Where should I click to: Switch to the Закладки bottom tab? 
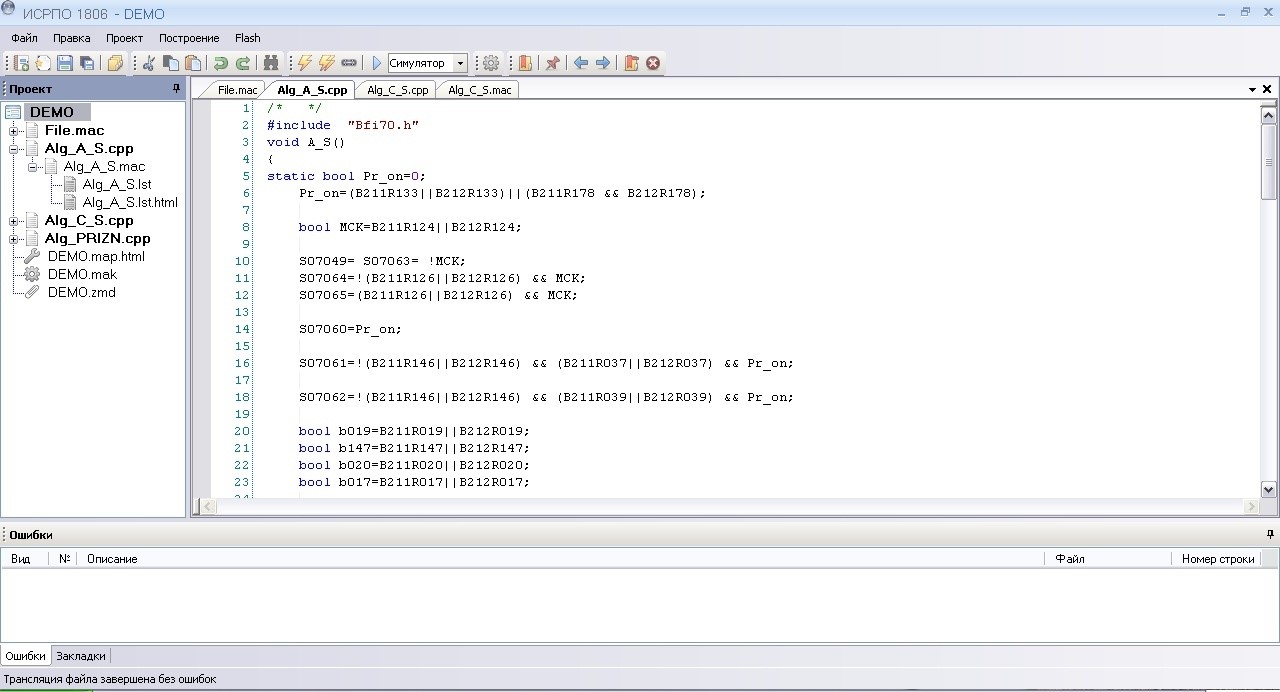(x=80, y=656)
